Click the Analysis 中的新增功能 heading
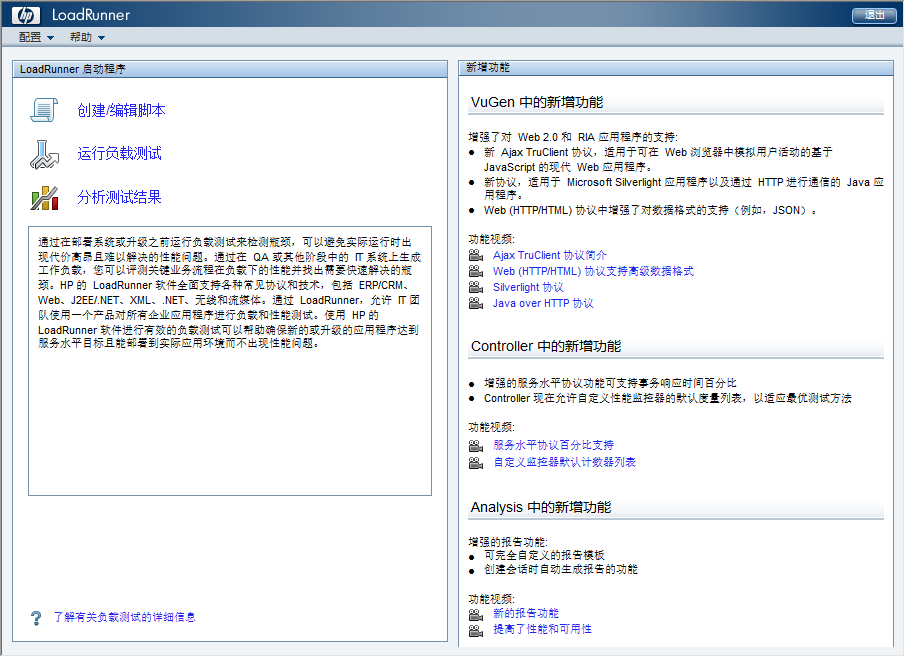The image size is (905, 657). tap(541, 507)
